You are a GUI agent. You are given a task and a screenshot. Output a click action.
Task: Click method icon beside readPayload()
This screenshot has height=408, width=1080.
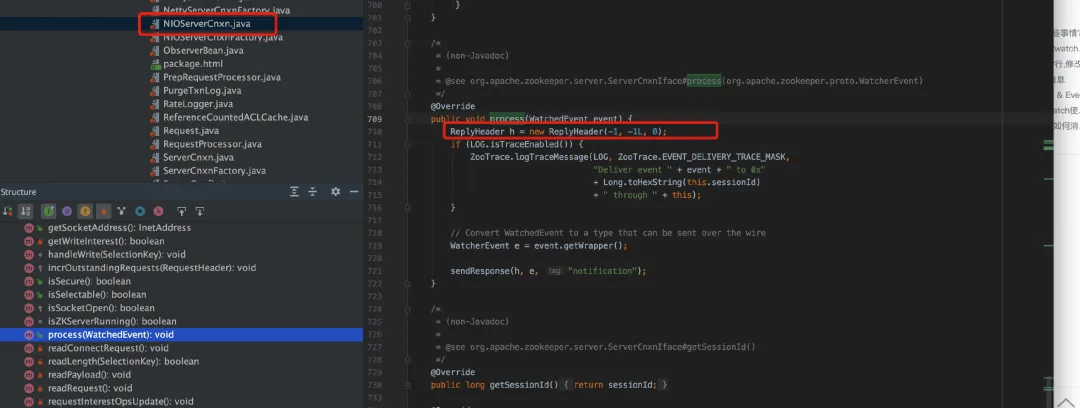pyautogui.click(x=29, y=375)
